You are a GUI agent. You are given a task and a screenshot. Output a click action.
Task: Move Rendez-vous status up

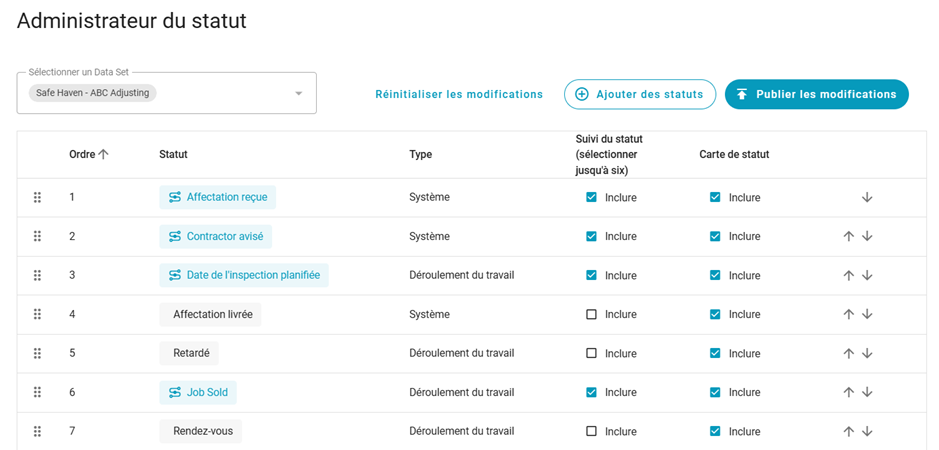848,432
